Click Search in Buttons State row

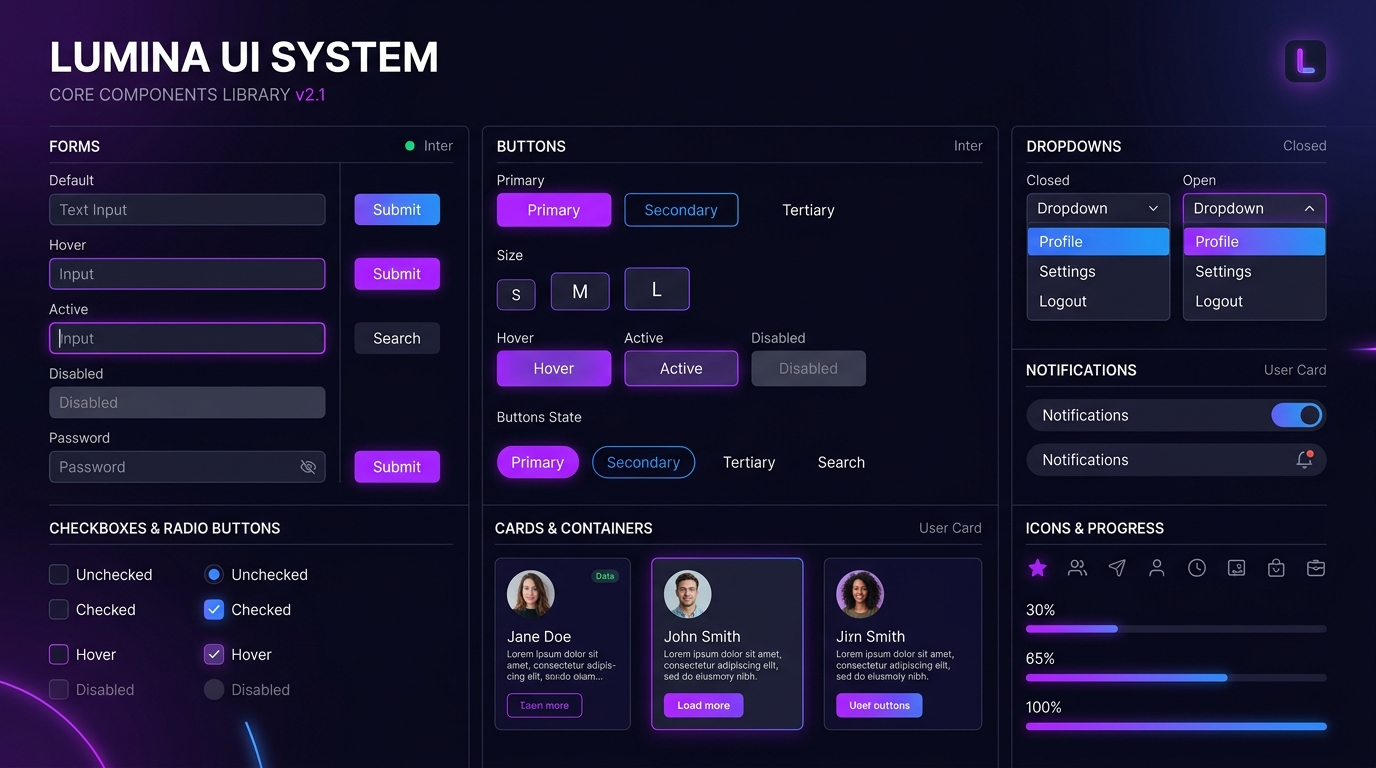pos(841,462)
